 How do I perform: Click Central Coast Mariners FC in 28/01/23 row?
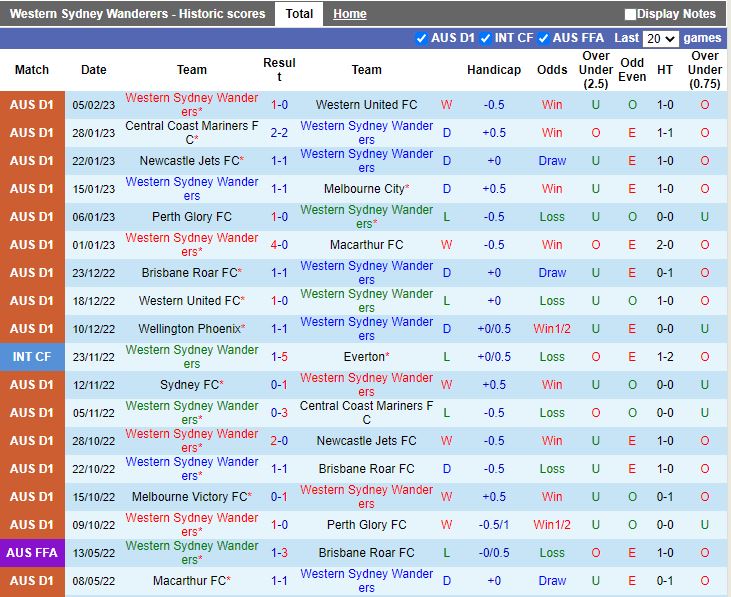[x=192, y=133]
